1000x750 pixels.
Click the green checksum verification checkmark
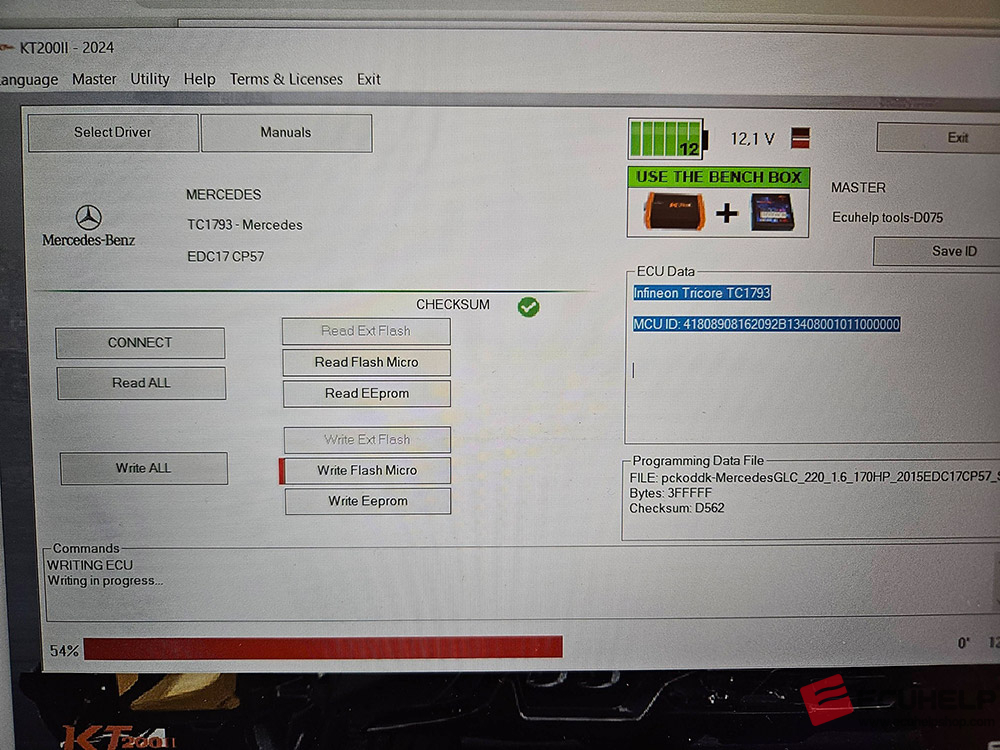click(528, 307)
